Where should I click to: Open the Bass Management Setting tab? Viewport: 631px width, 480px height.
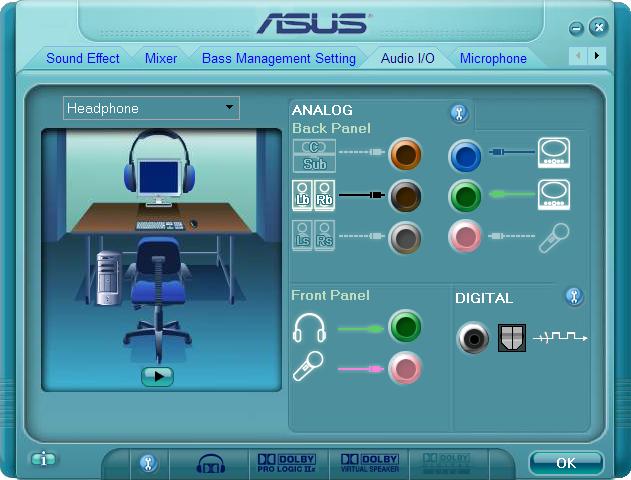pyautogui.click(x=278, y=58)
